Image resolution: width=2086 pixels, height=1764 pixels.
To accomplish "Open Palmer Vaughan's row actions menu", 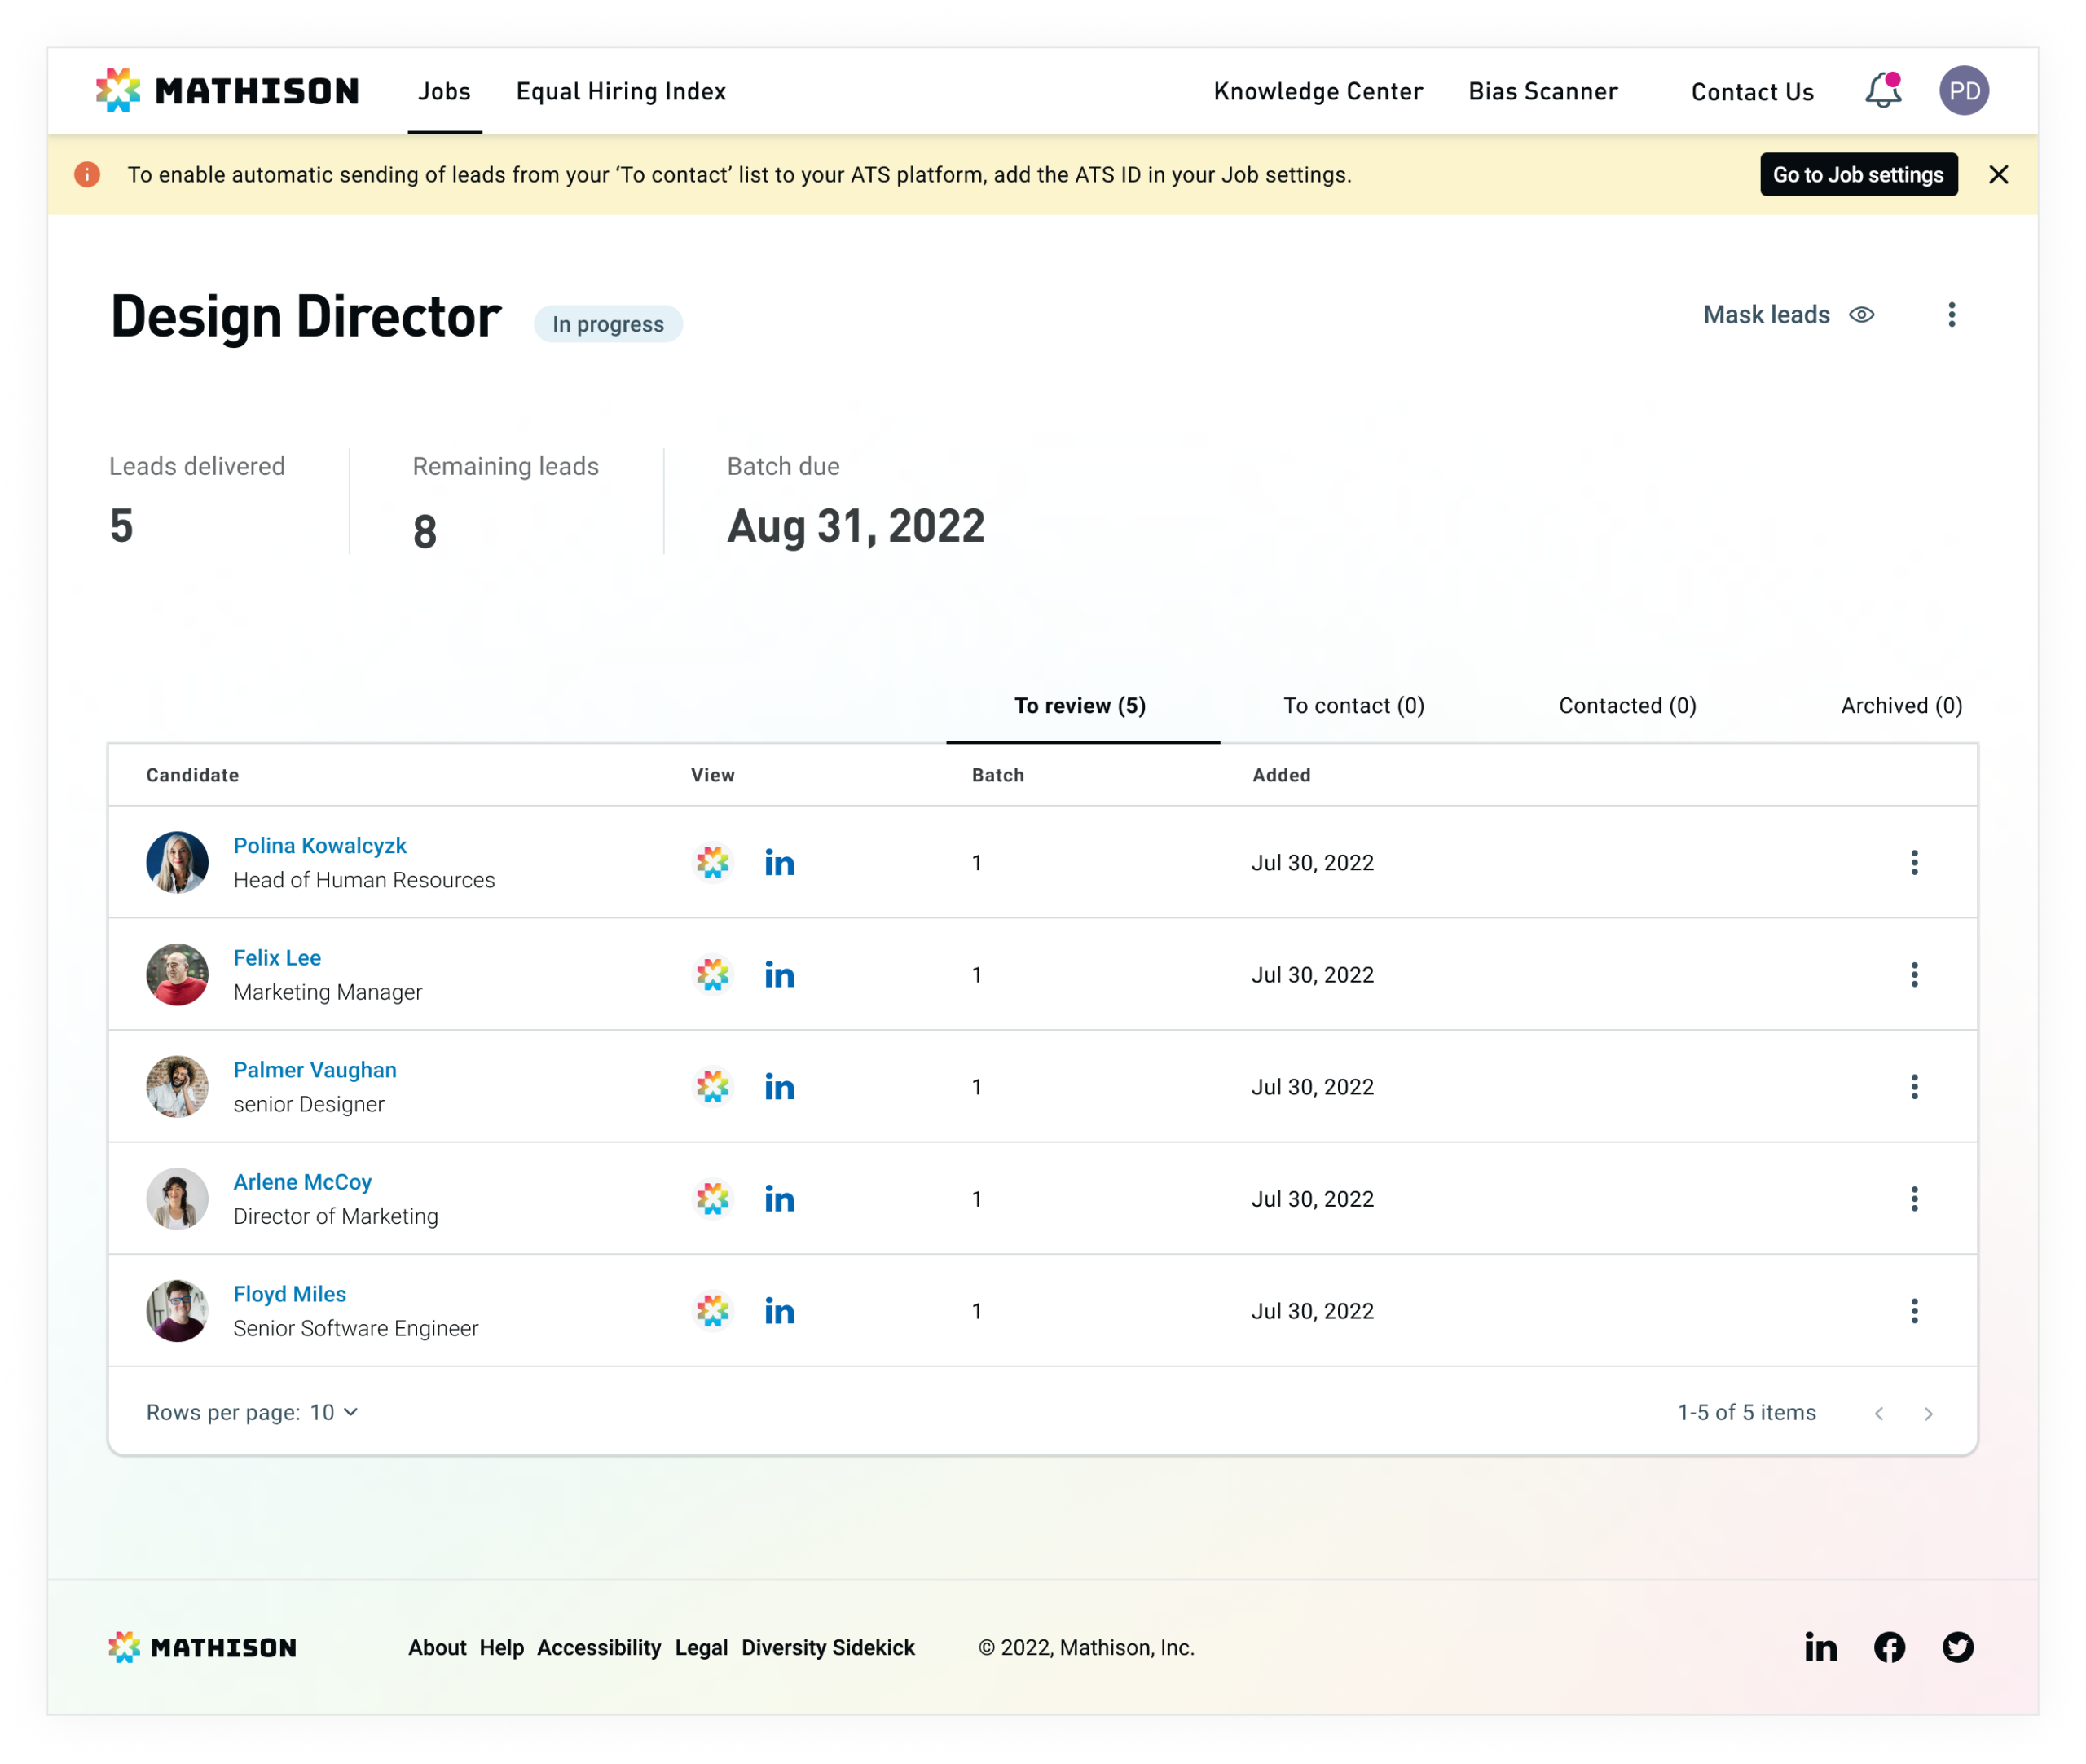I will (x=1914, y=1087).
